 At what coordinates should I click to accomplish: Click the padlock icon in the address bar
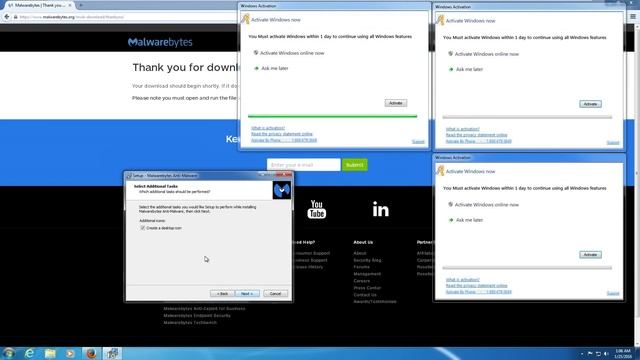click(x=16, y=17)
